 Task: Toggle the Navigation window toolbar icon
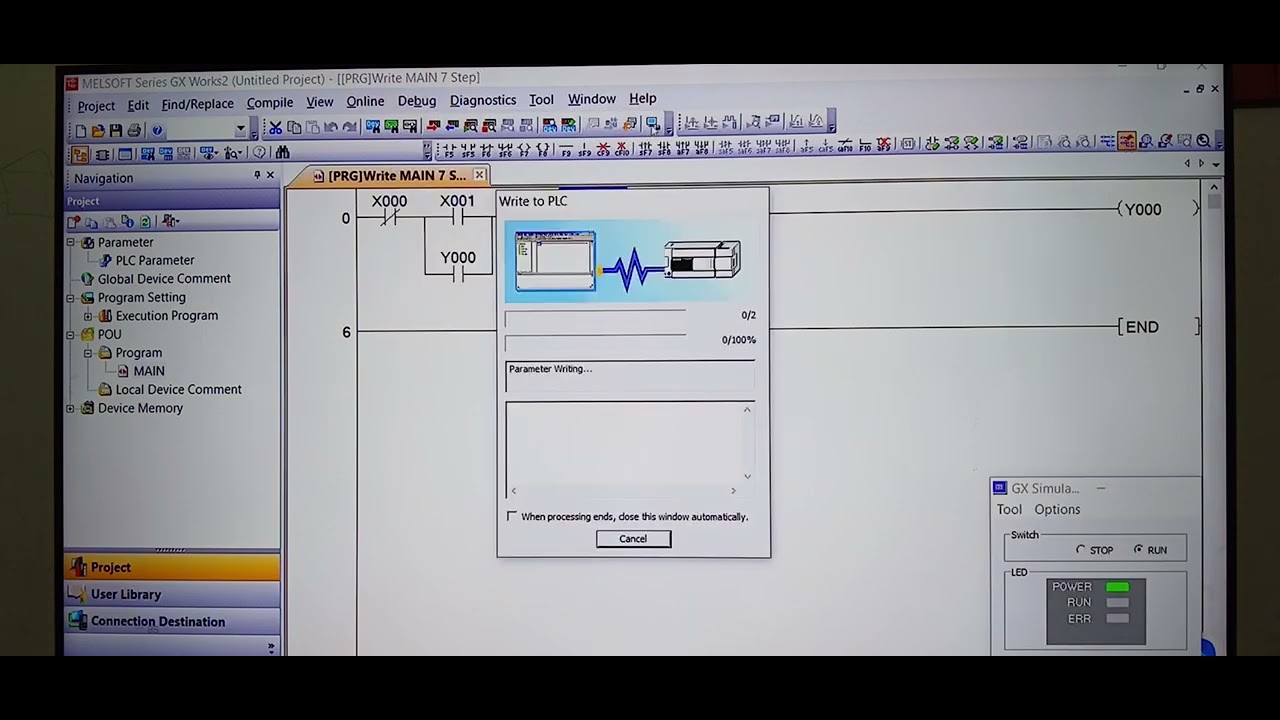[x=80, y=154]
